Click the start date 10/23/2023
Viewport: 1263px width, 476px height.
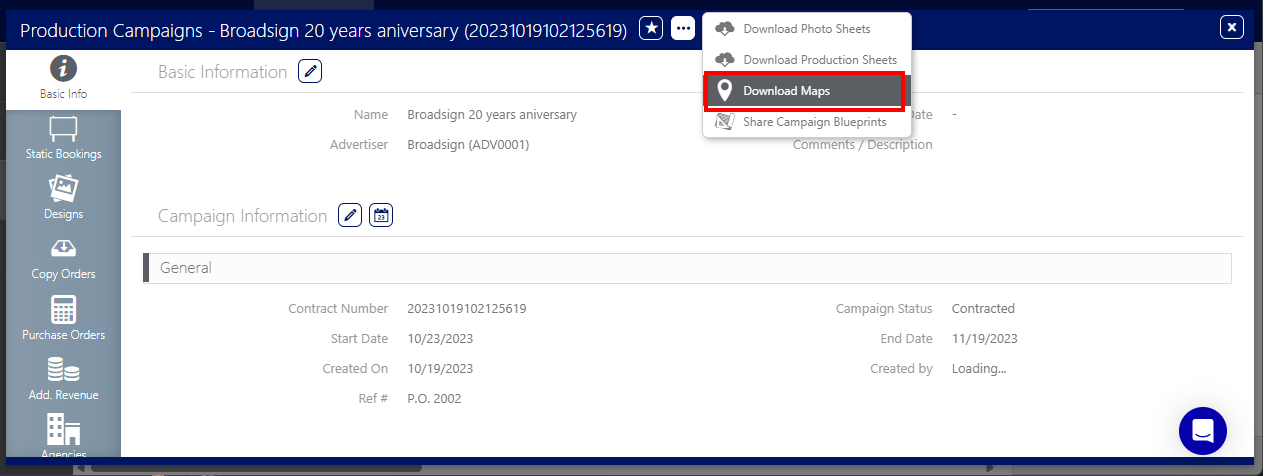[440, 338]
